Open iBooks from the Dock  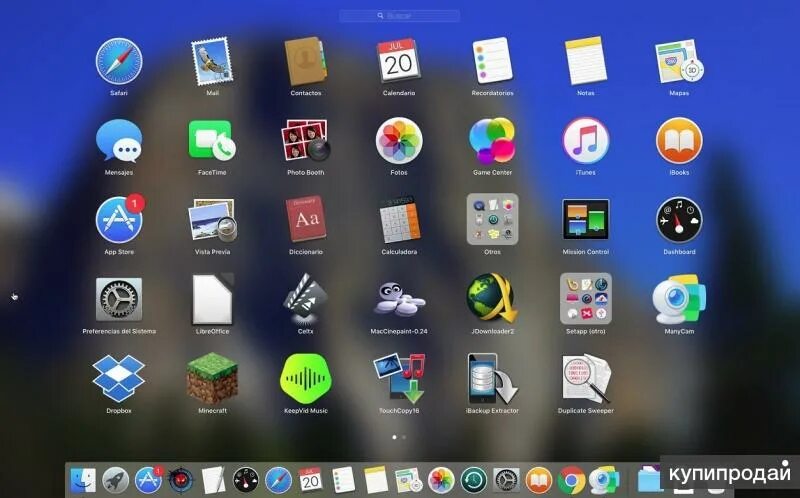coord(539,480)
